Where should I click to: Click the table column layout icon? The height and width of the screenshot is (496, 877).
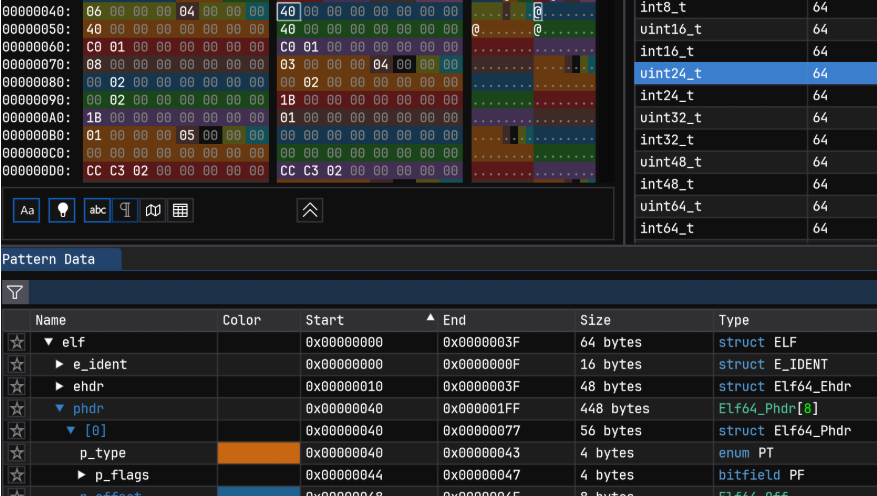[x=180, y=210]
